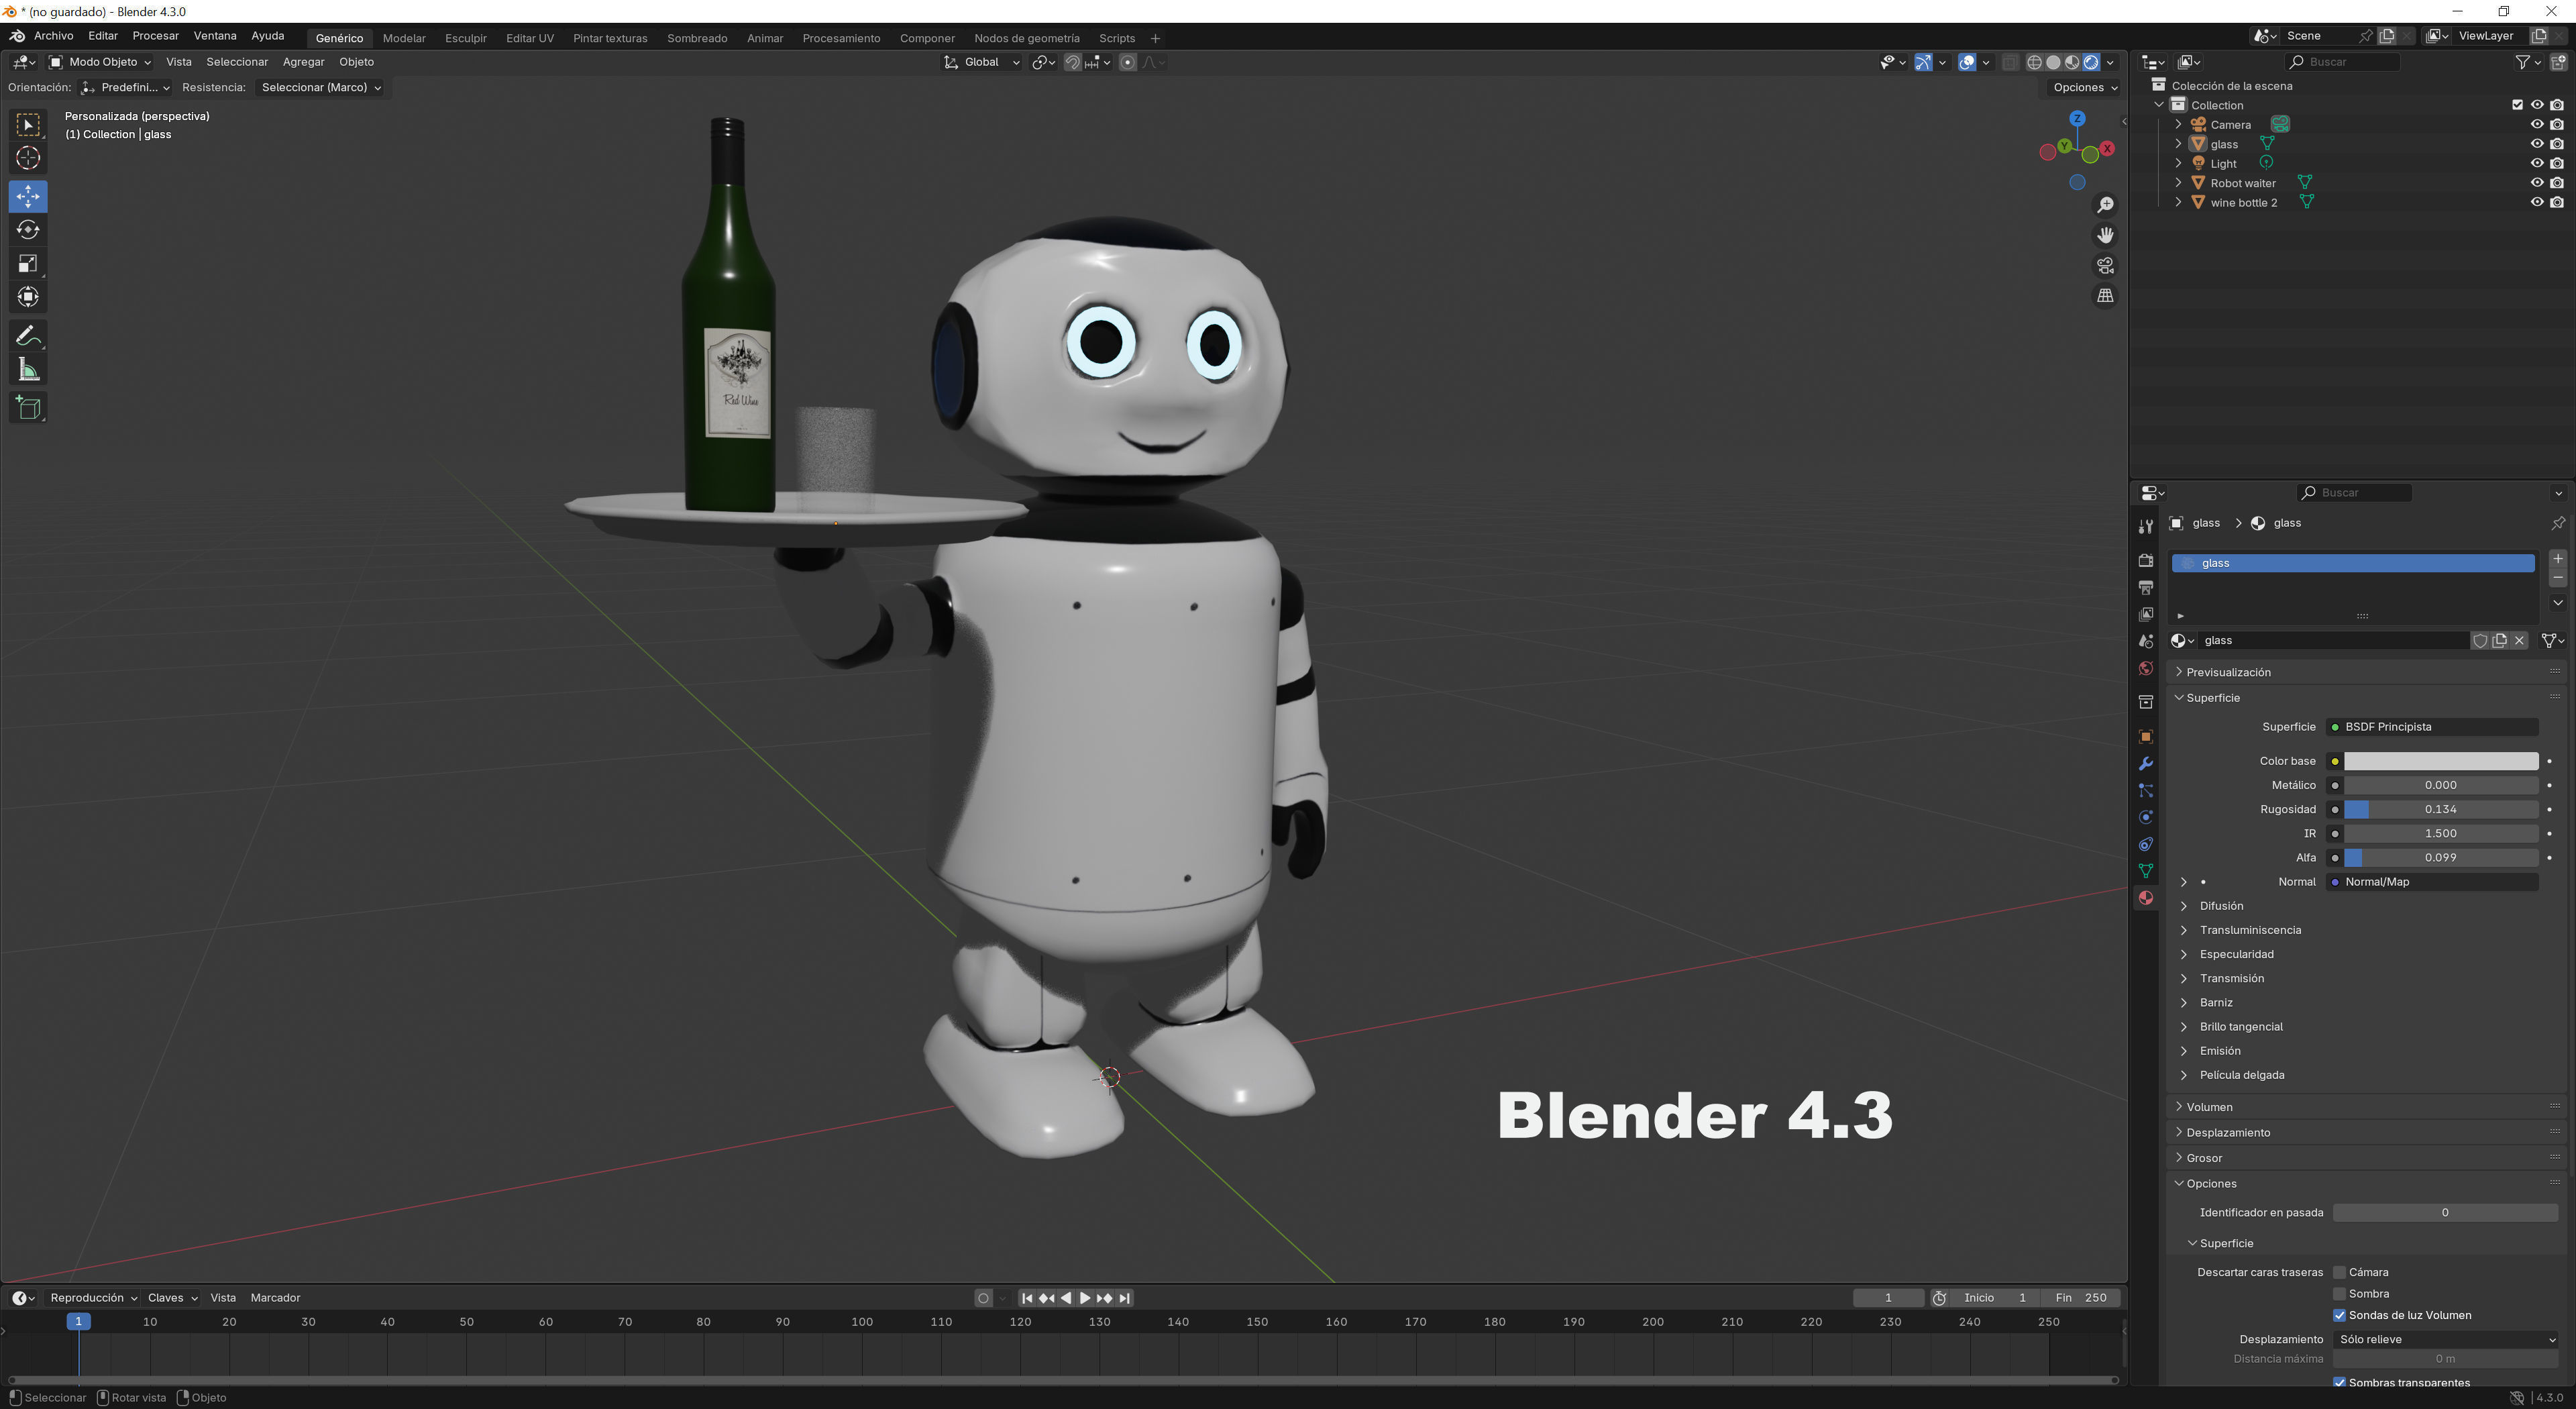The height and width of the screenshot is (1409, 2576).
Task: Click the viewport zoom magnifier icon
Action: point(2105,205)
